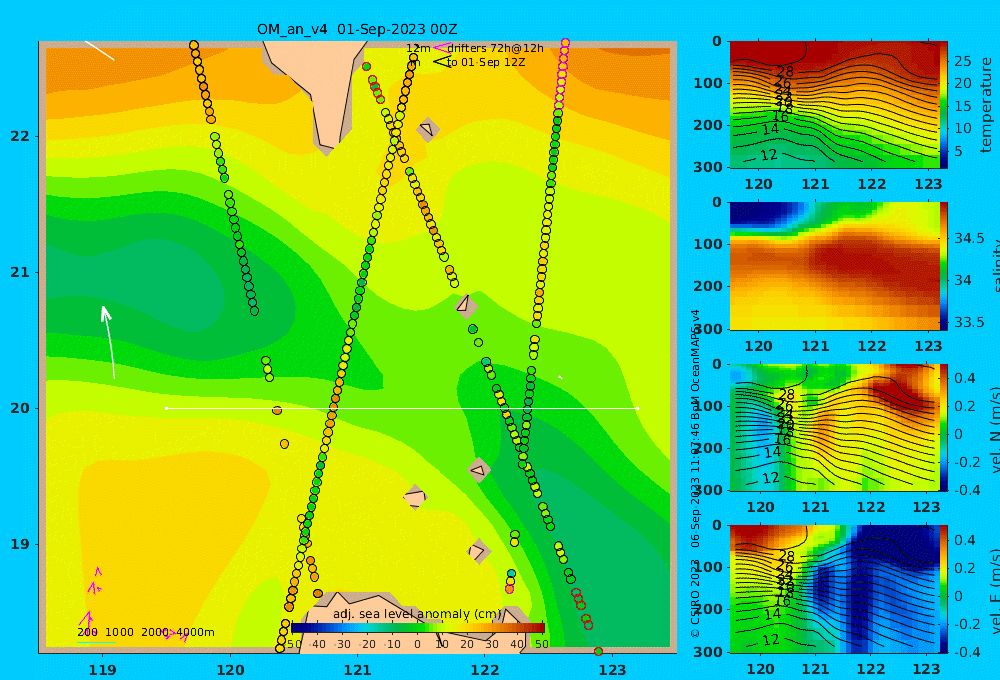Click the sea level anomaly color bar
The width and height of the screenshot is (1000, 680).
tap(417, 628)
